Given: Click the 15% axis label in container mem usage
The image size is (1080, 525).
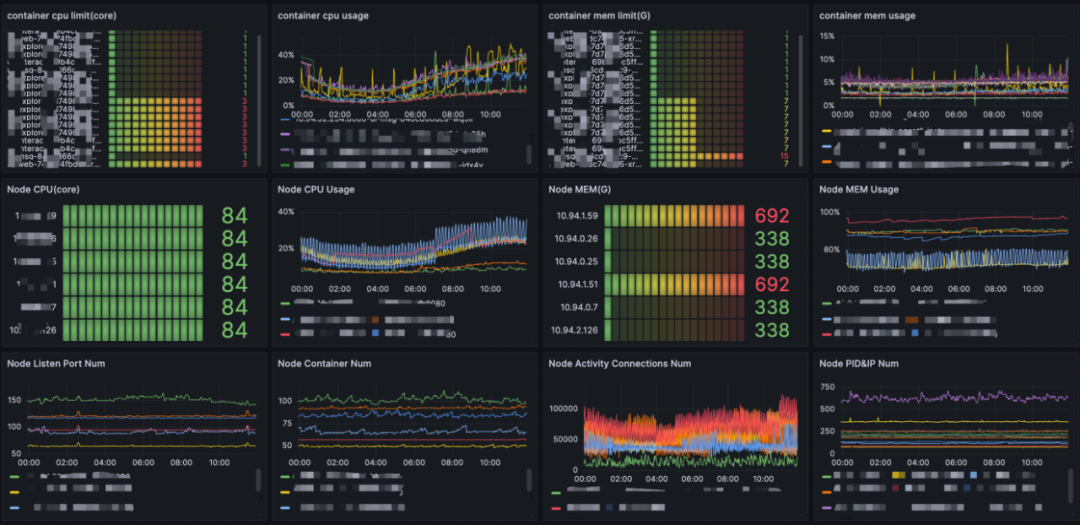Looking at the screenshot, I should [x=827, y=36].
